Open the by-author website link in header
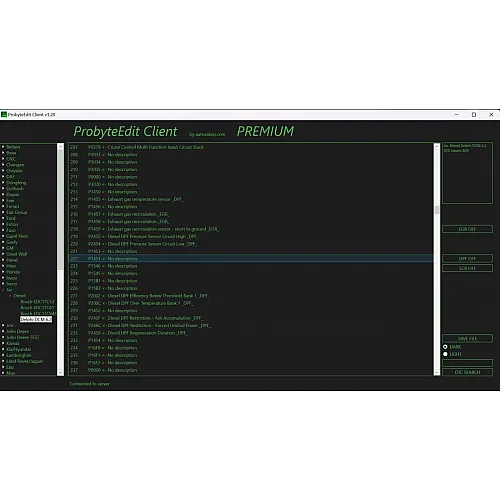Image resolution: width=500 pixels, height=500 pixels. (207, 134)
